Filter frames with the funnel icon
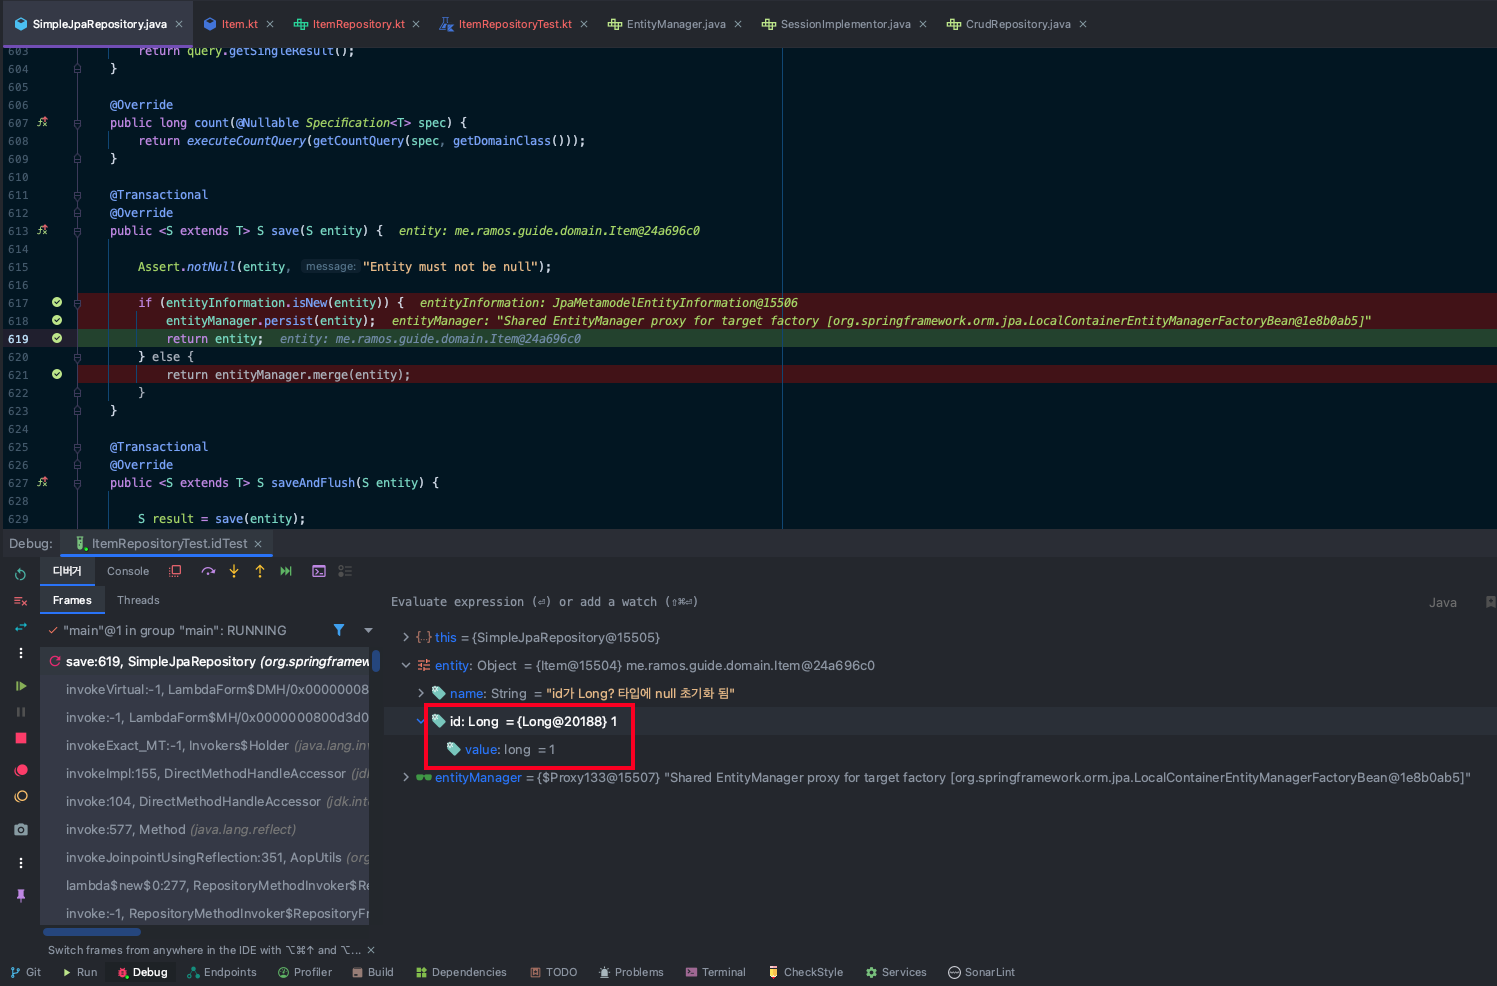Image resolution: width=1497 pixels, height=986 pixels. pos(339,630)
